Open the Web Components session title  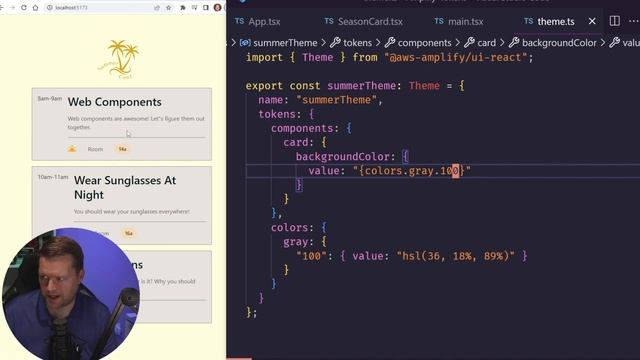[x=115, y=102]
